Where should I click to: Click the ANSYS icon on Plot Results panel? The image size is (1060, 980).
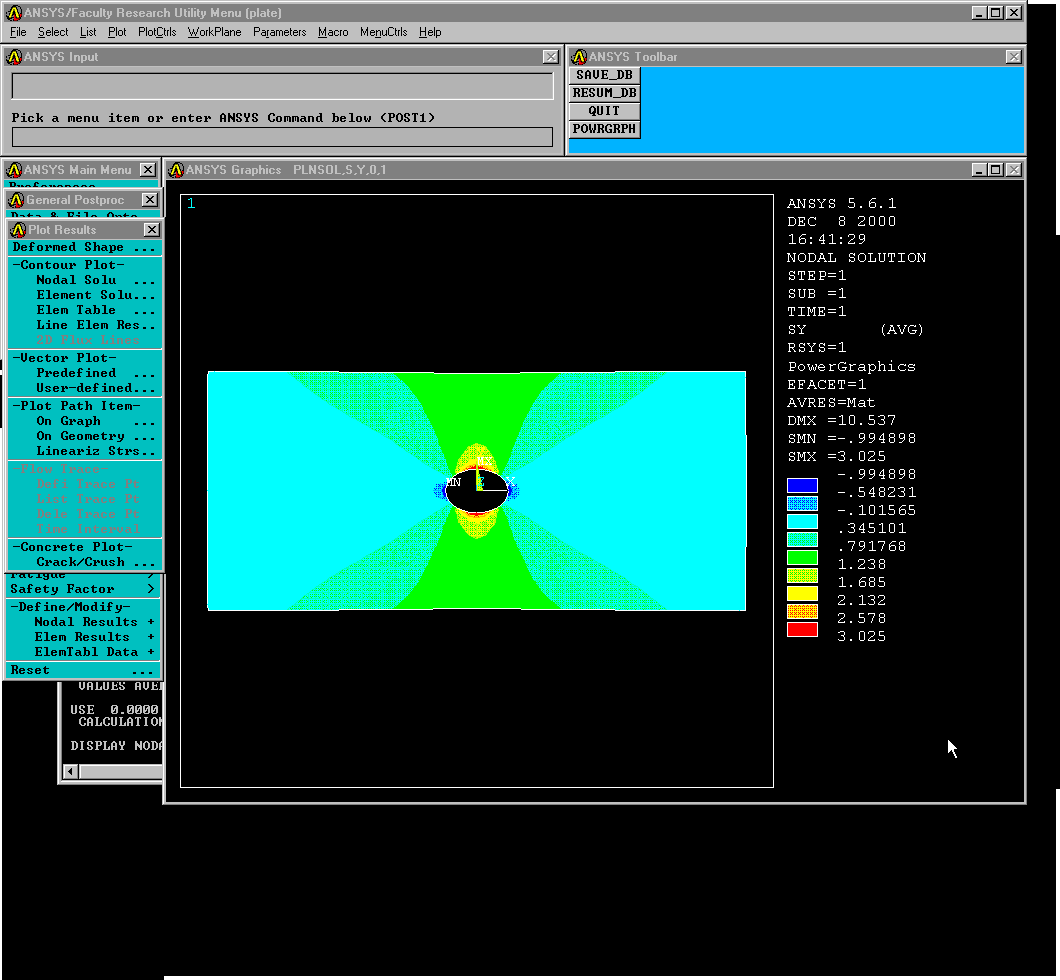[18, 230]
